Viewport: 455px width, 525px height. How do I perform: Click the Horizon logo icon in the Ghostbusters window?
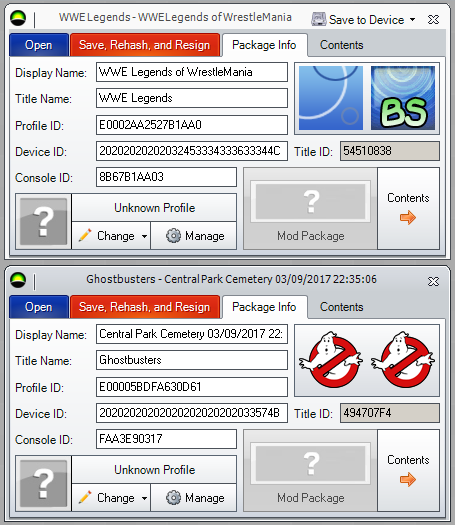pyautogui.click(x=18, y=281)
